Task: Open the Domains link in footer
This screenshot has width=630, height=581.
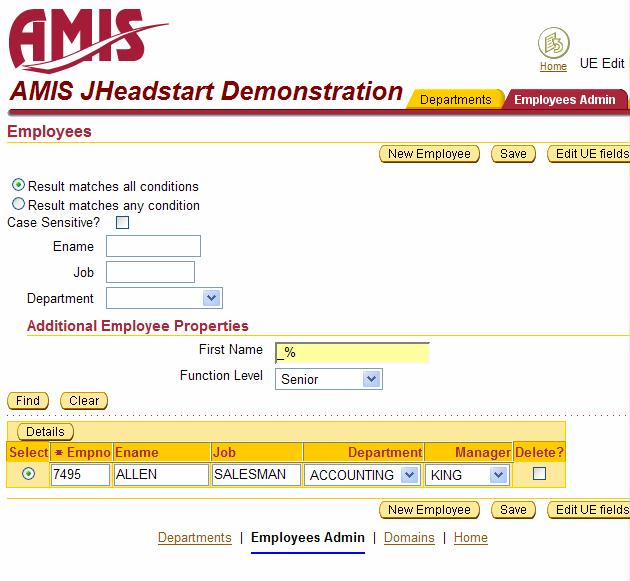Action: coord(409,538)
